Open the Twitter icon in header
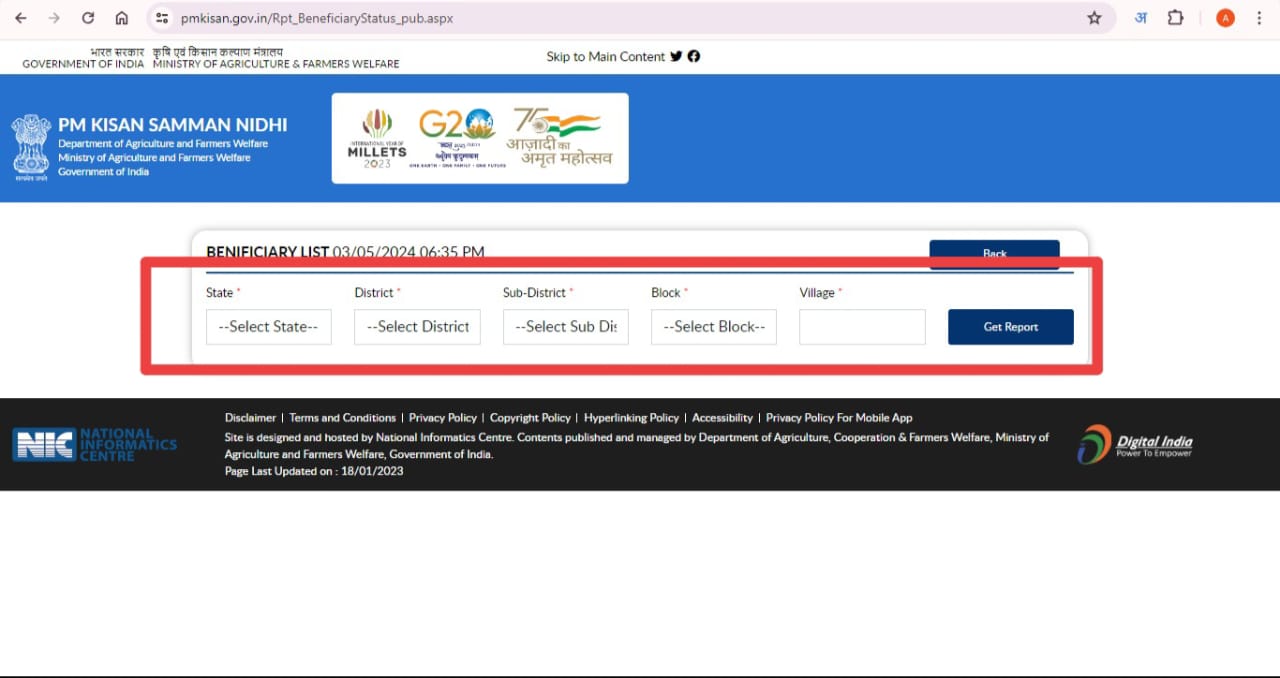Screen dimensions: 1280x678 coord(677,56)
